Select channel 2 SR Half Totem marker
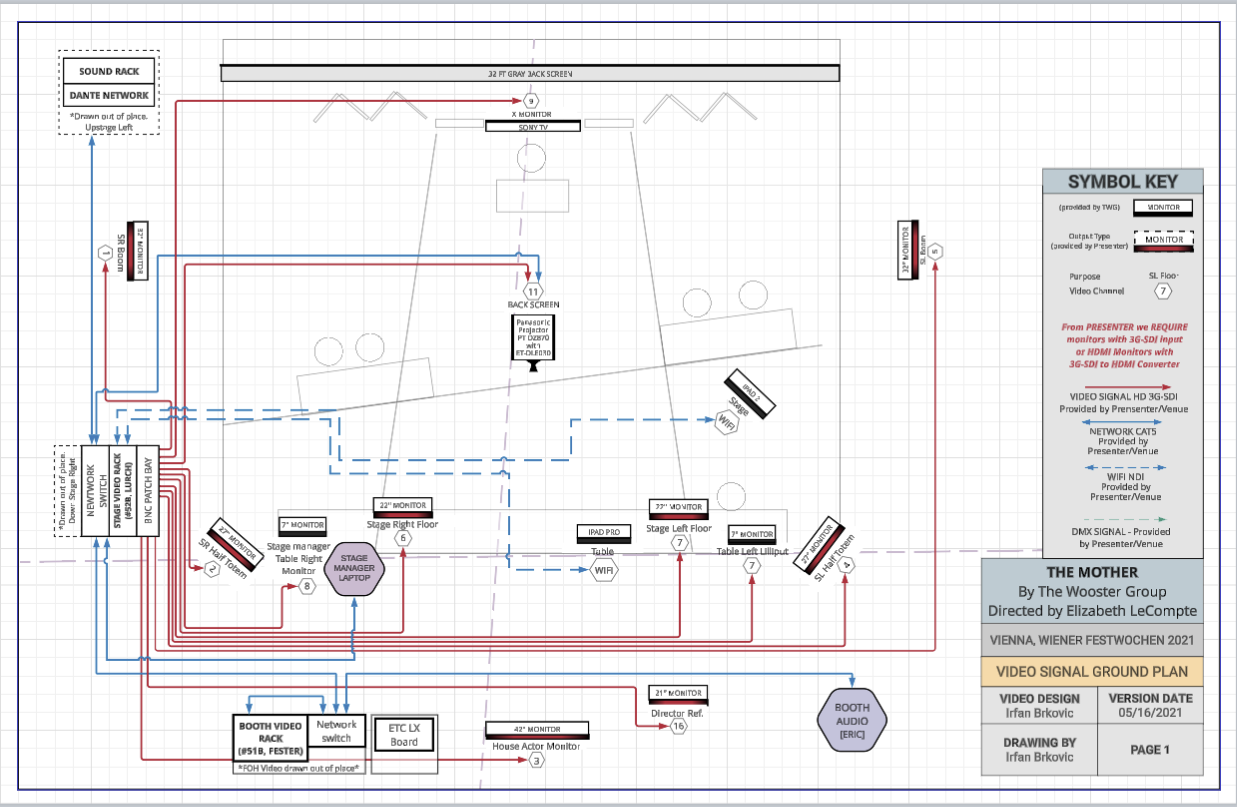Viewport: 1237px width, 807px height. point(212,570)
